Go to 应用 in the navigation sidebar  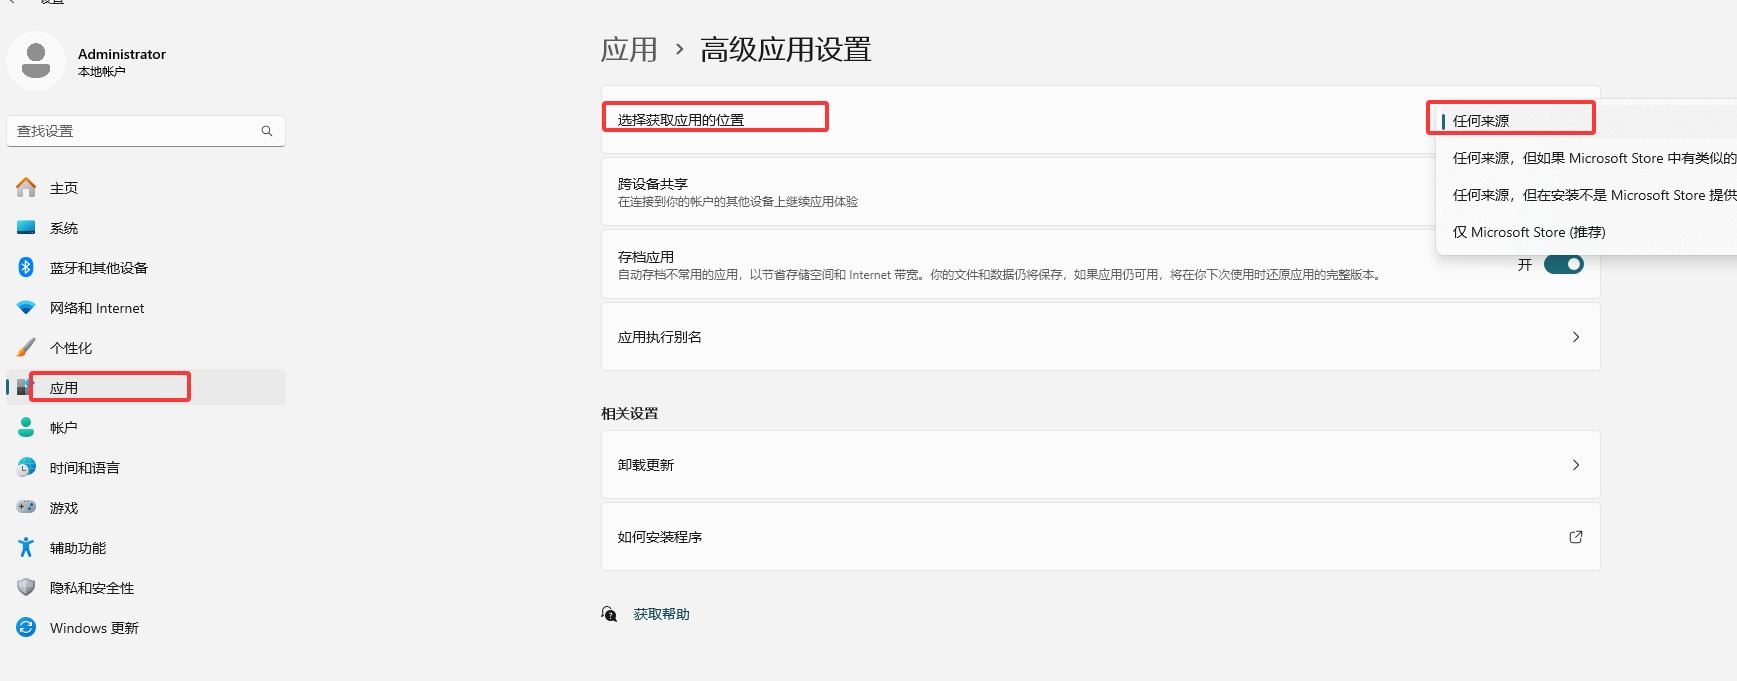(64, 388)
